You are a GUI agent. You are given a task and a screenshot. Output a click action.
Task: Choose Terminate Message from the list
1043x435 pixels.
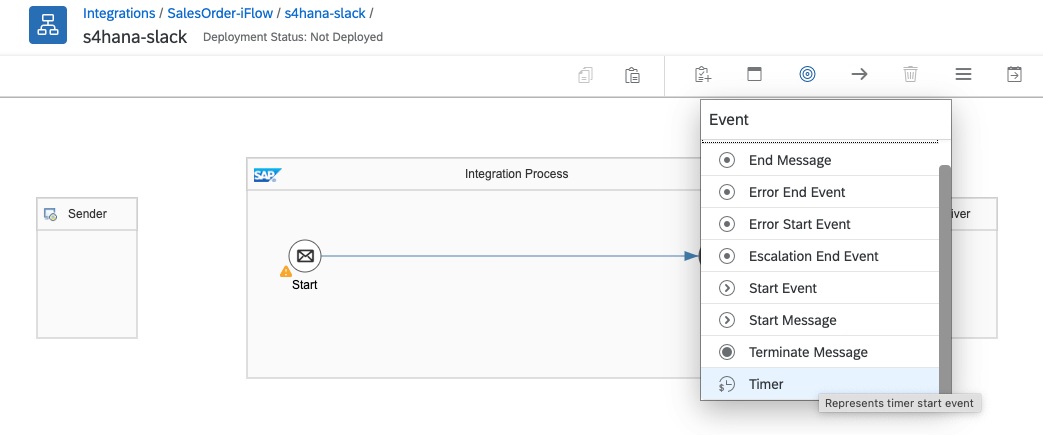pyautogui.click(x=820, y=352)
